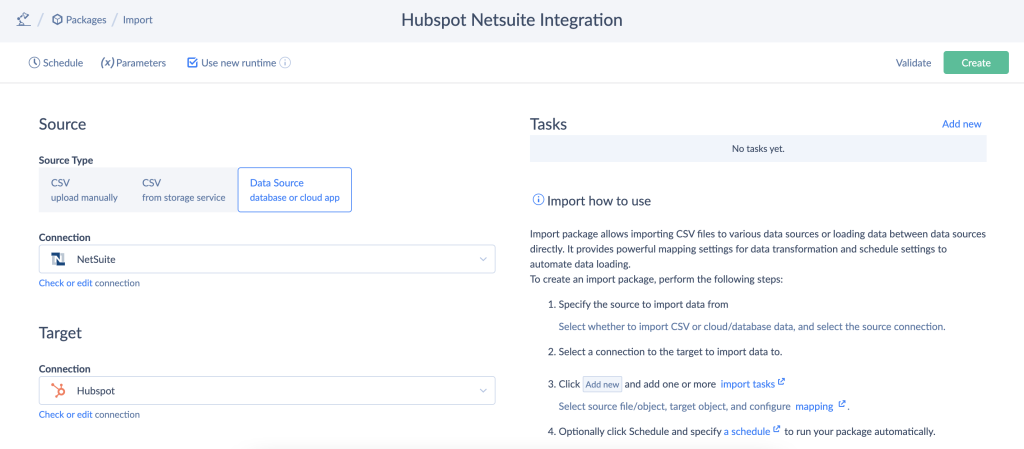The image size is (1024, 449).
Task: Select Data Source database or cloud app
Action: 295,190
